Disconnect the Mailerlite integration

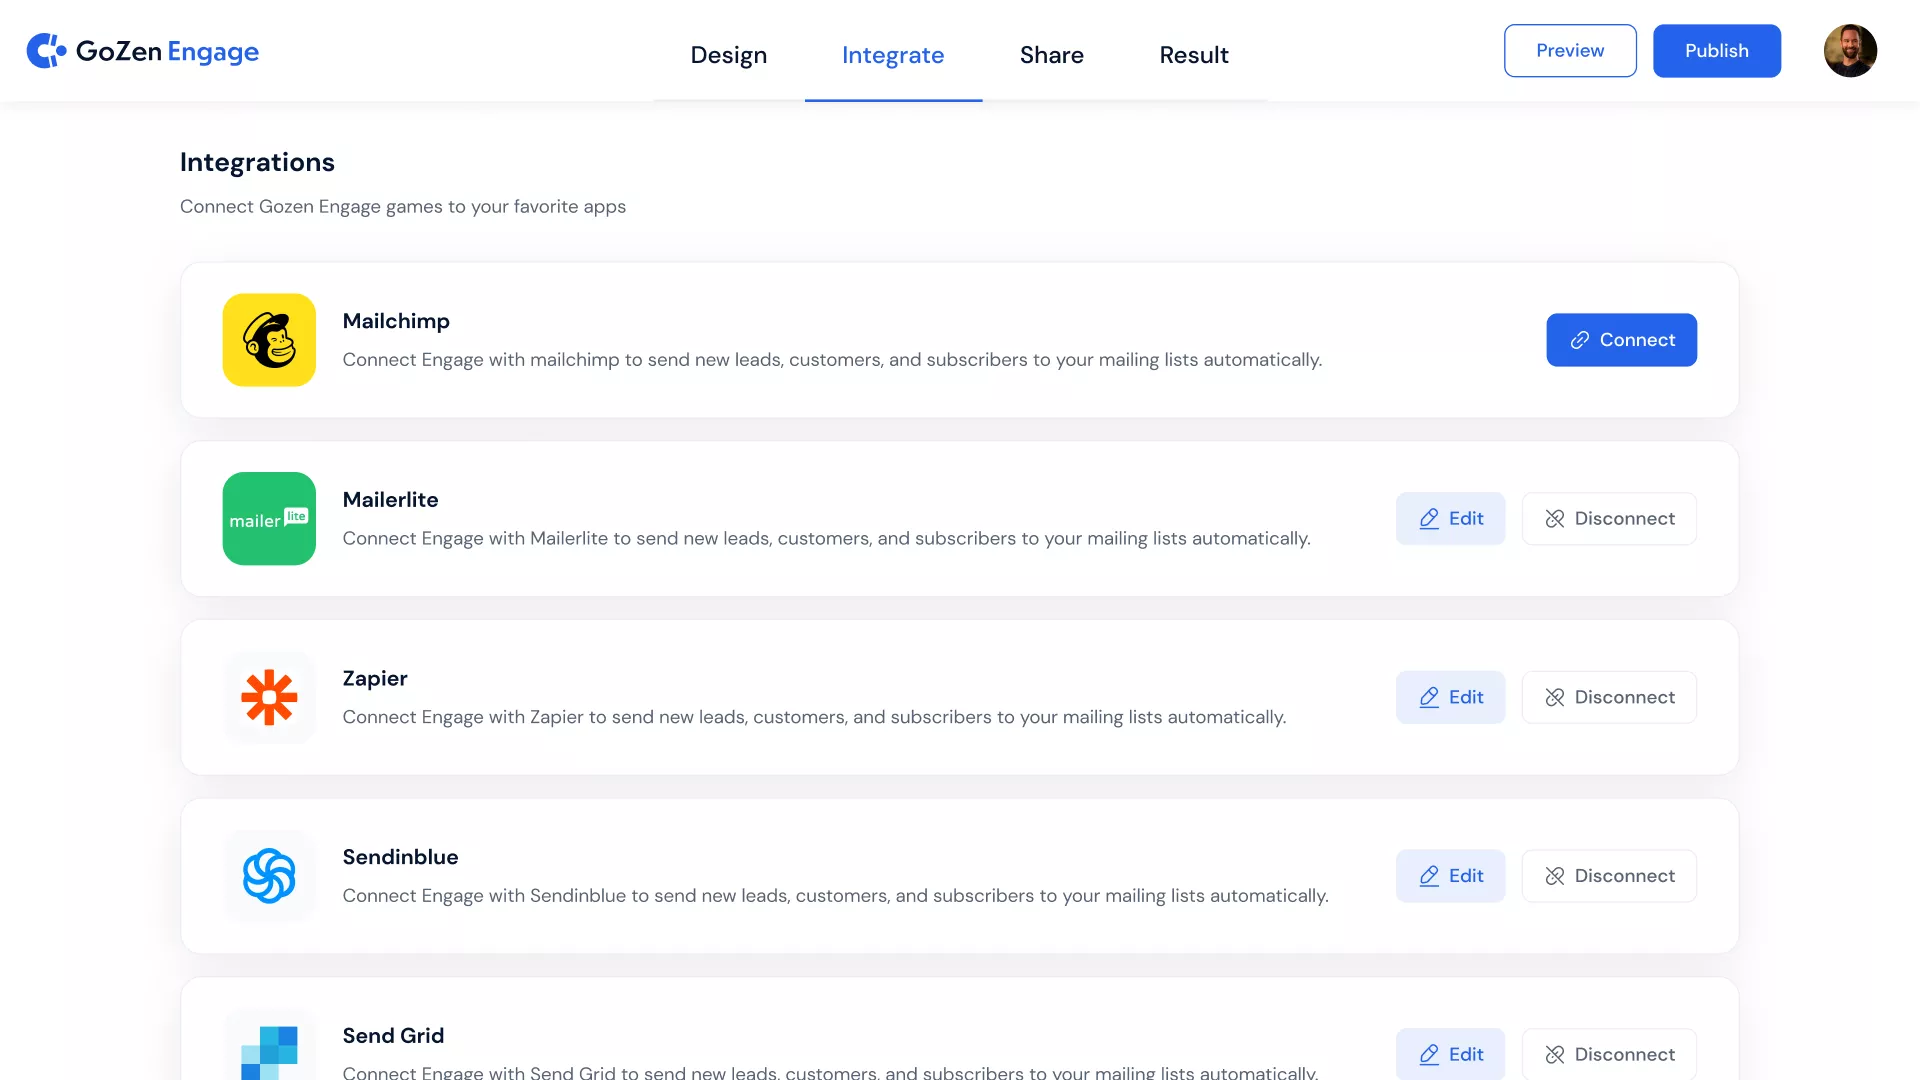pyautogui.click(x=1608, y=519)
